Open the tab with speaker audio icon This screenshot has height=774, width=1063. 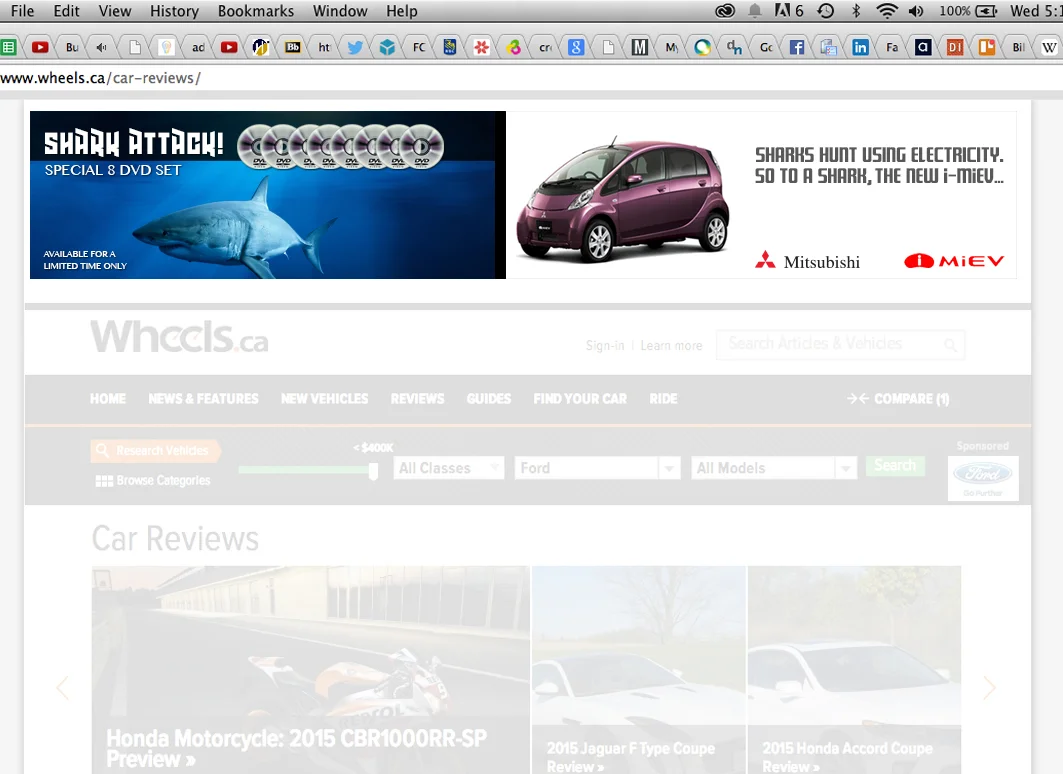102,47
